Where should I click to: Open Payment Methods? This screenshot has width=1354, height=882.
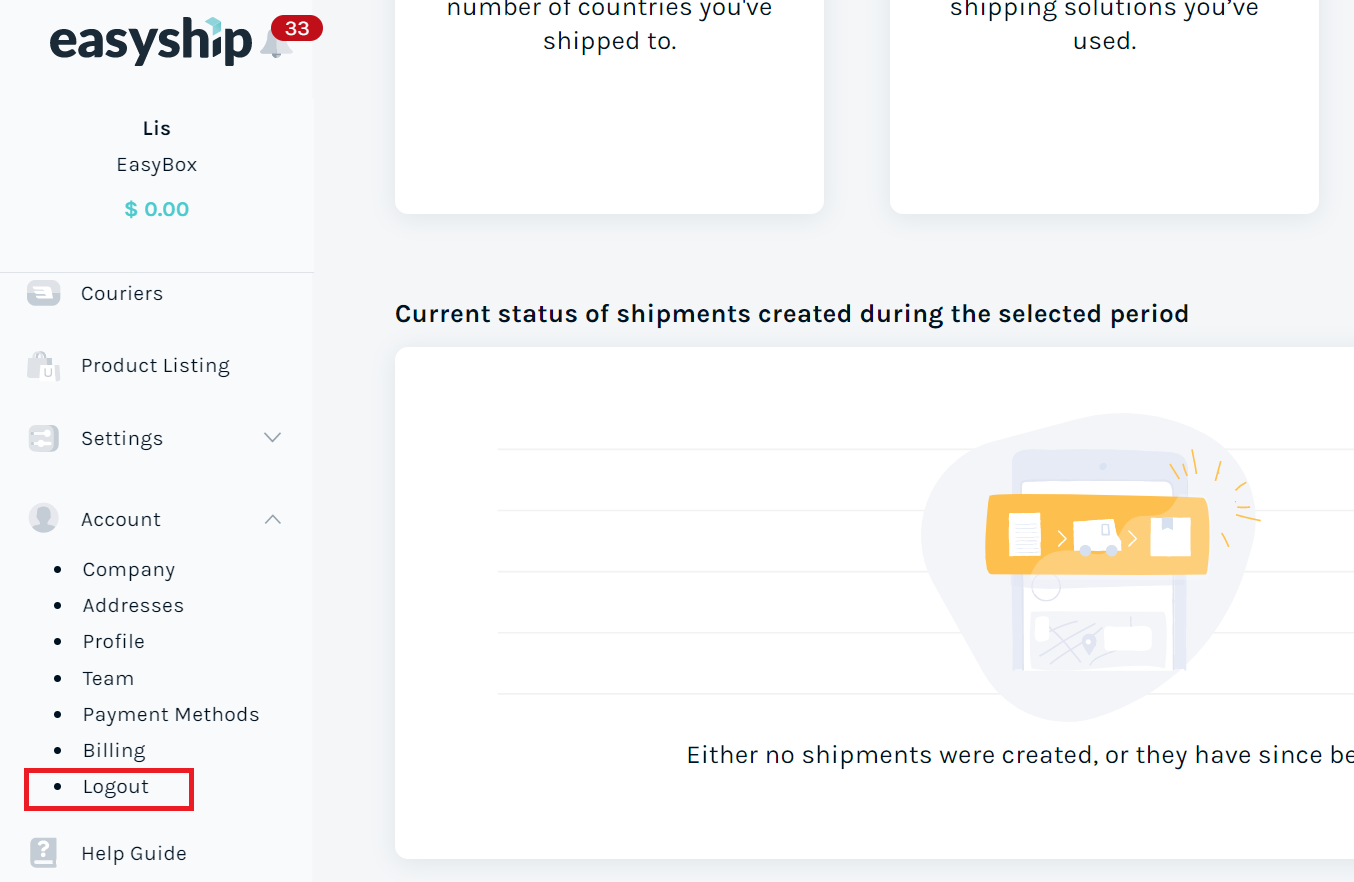tap(170, 714)
